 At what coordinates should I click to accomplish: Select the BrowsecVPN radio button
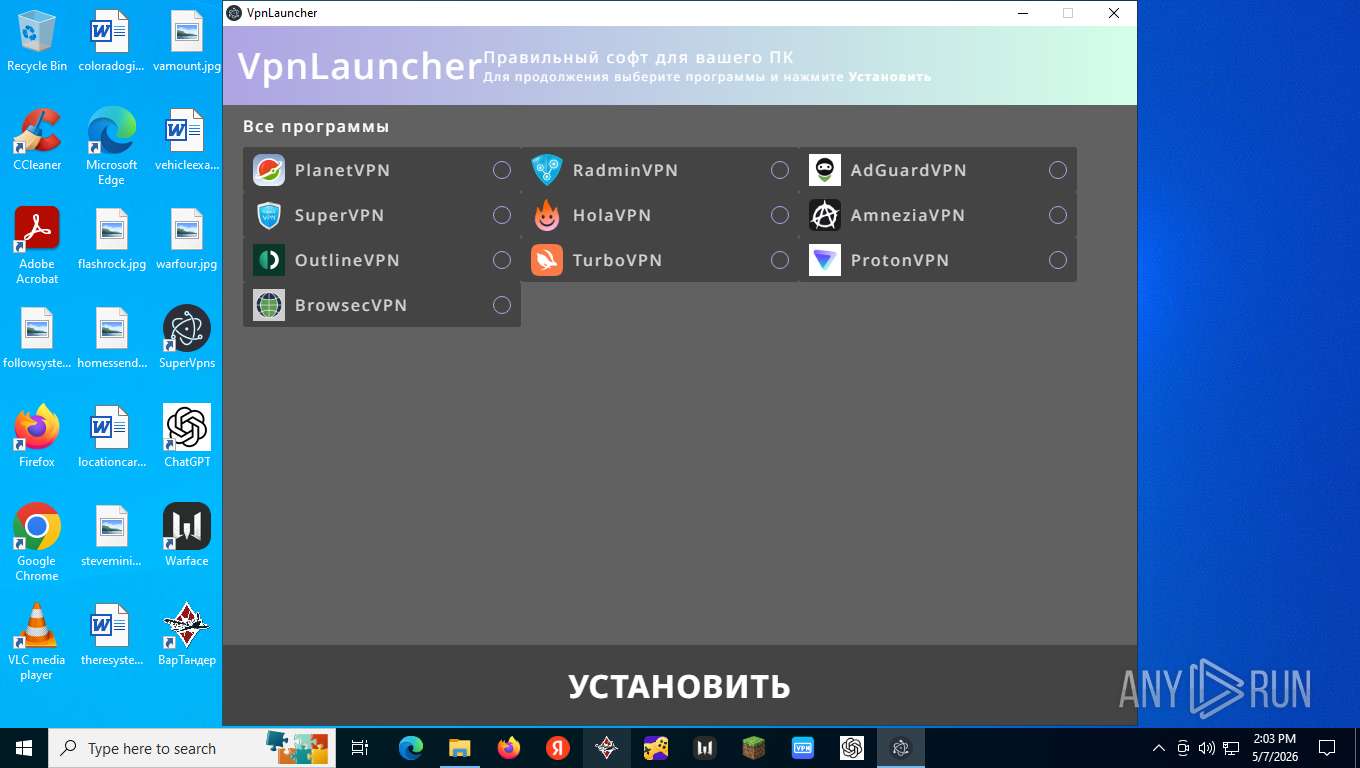pos(502,305)
